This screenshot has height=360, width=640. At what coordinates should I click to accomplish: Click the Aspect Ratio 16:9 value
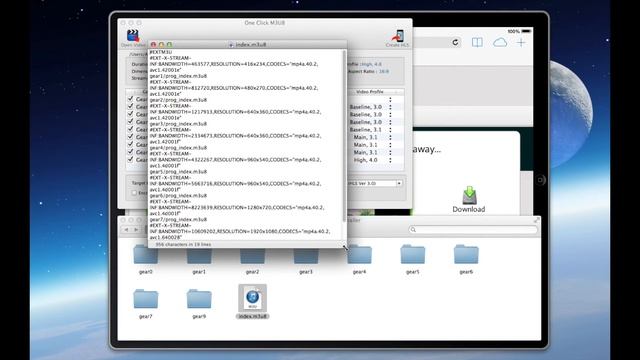[x=384, y=71]
